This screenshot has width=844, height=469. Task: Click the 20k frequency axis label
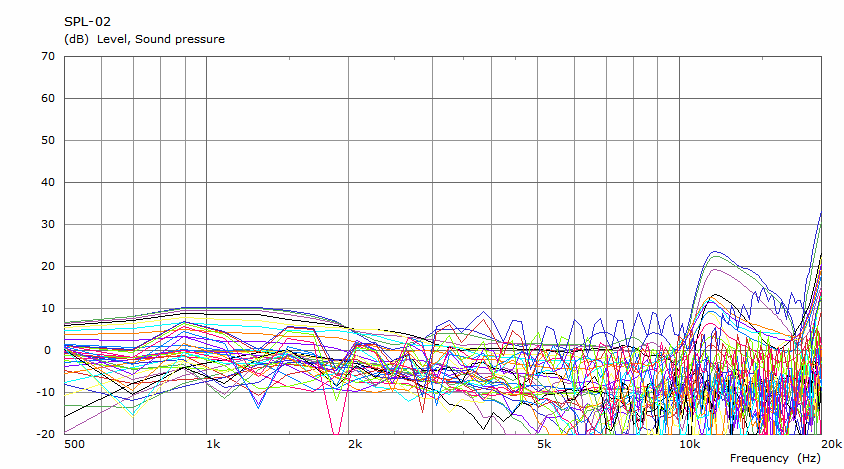pos(832,444)
